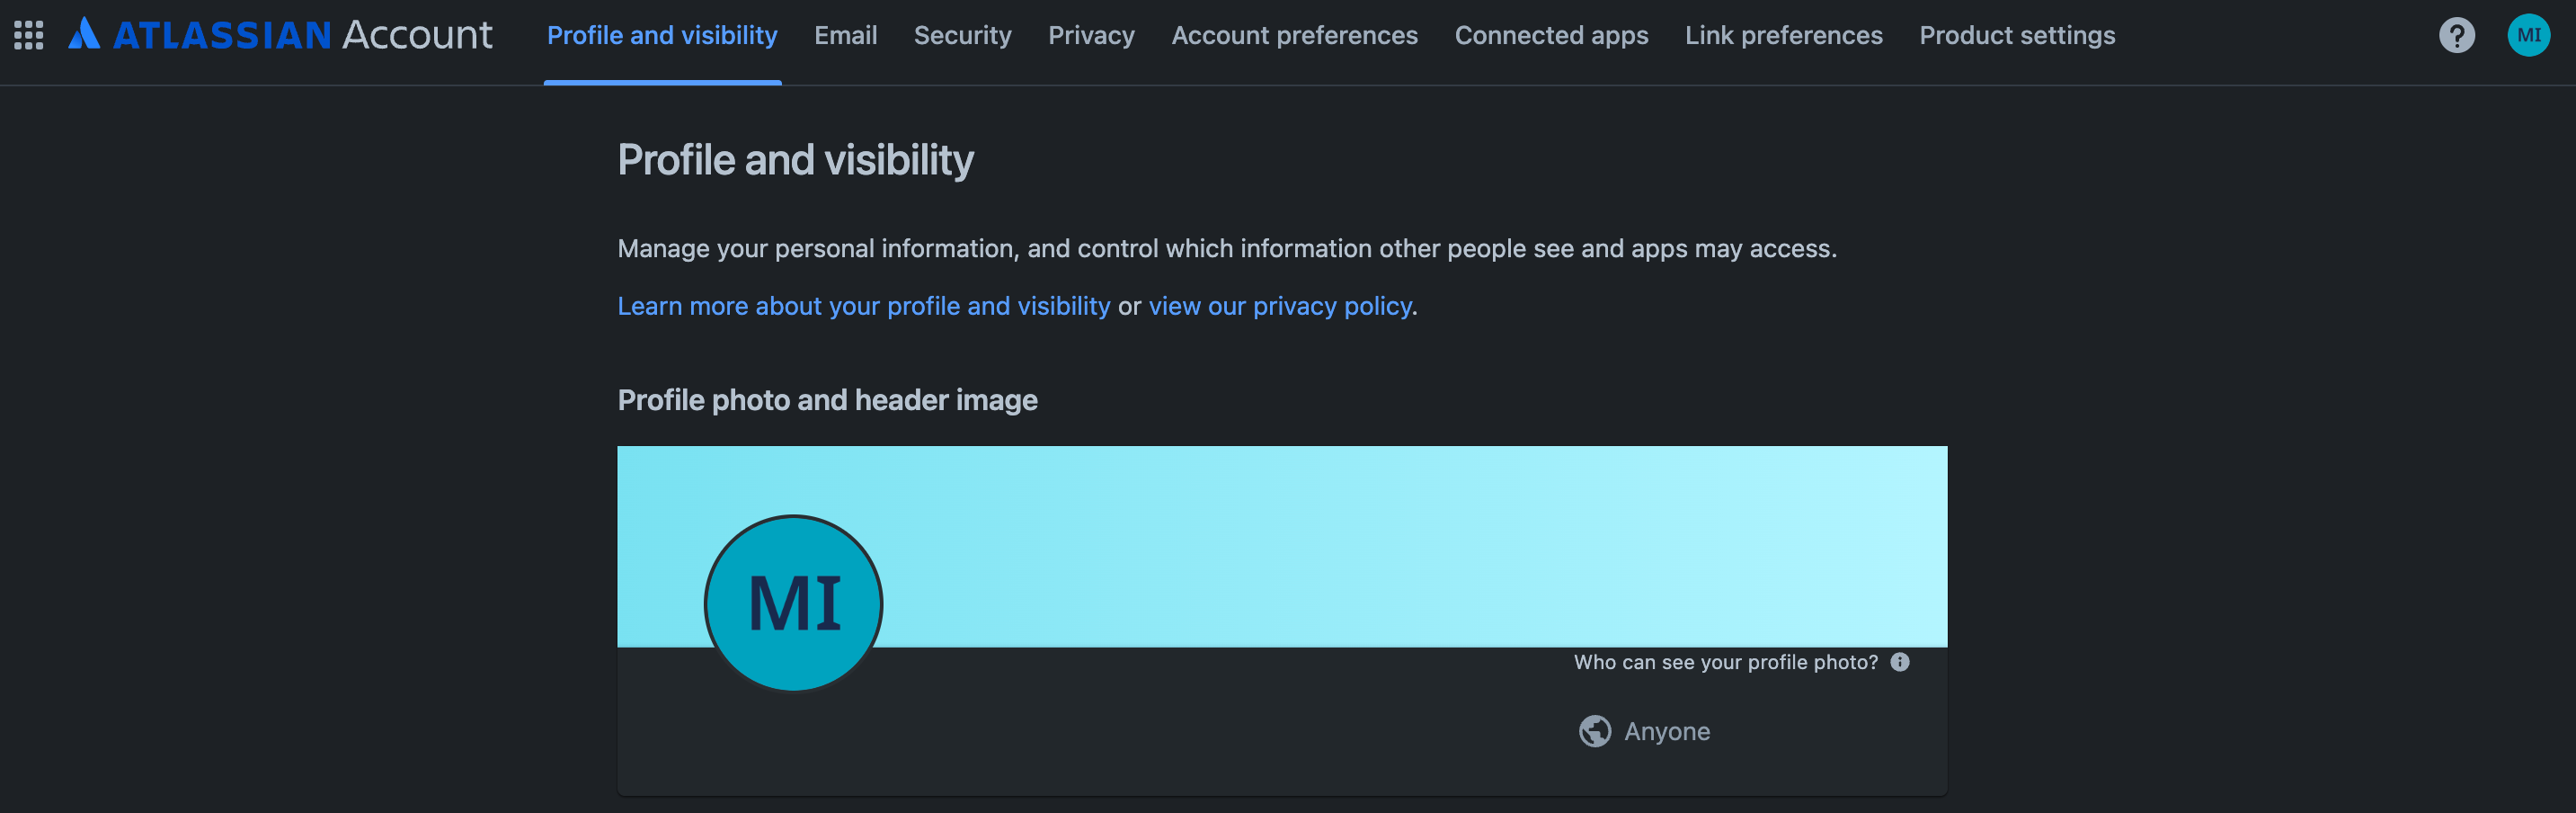Open the Help menu via question mark icon
This screenshot has height=813, width=2576.
tap(2457, 35)
